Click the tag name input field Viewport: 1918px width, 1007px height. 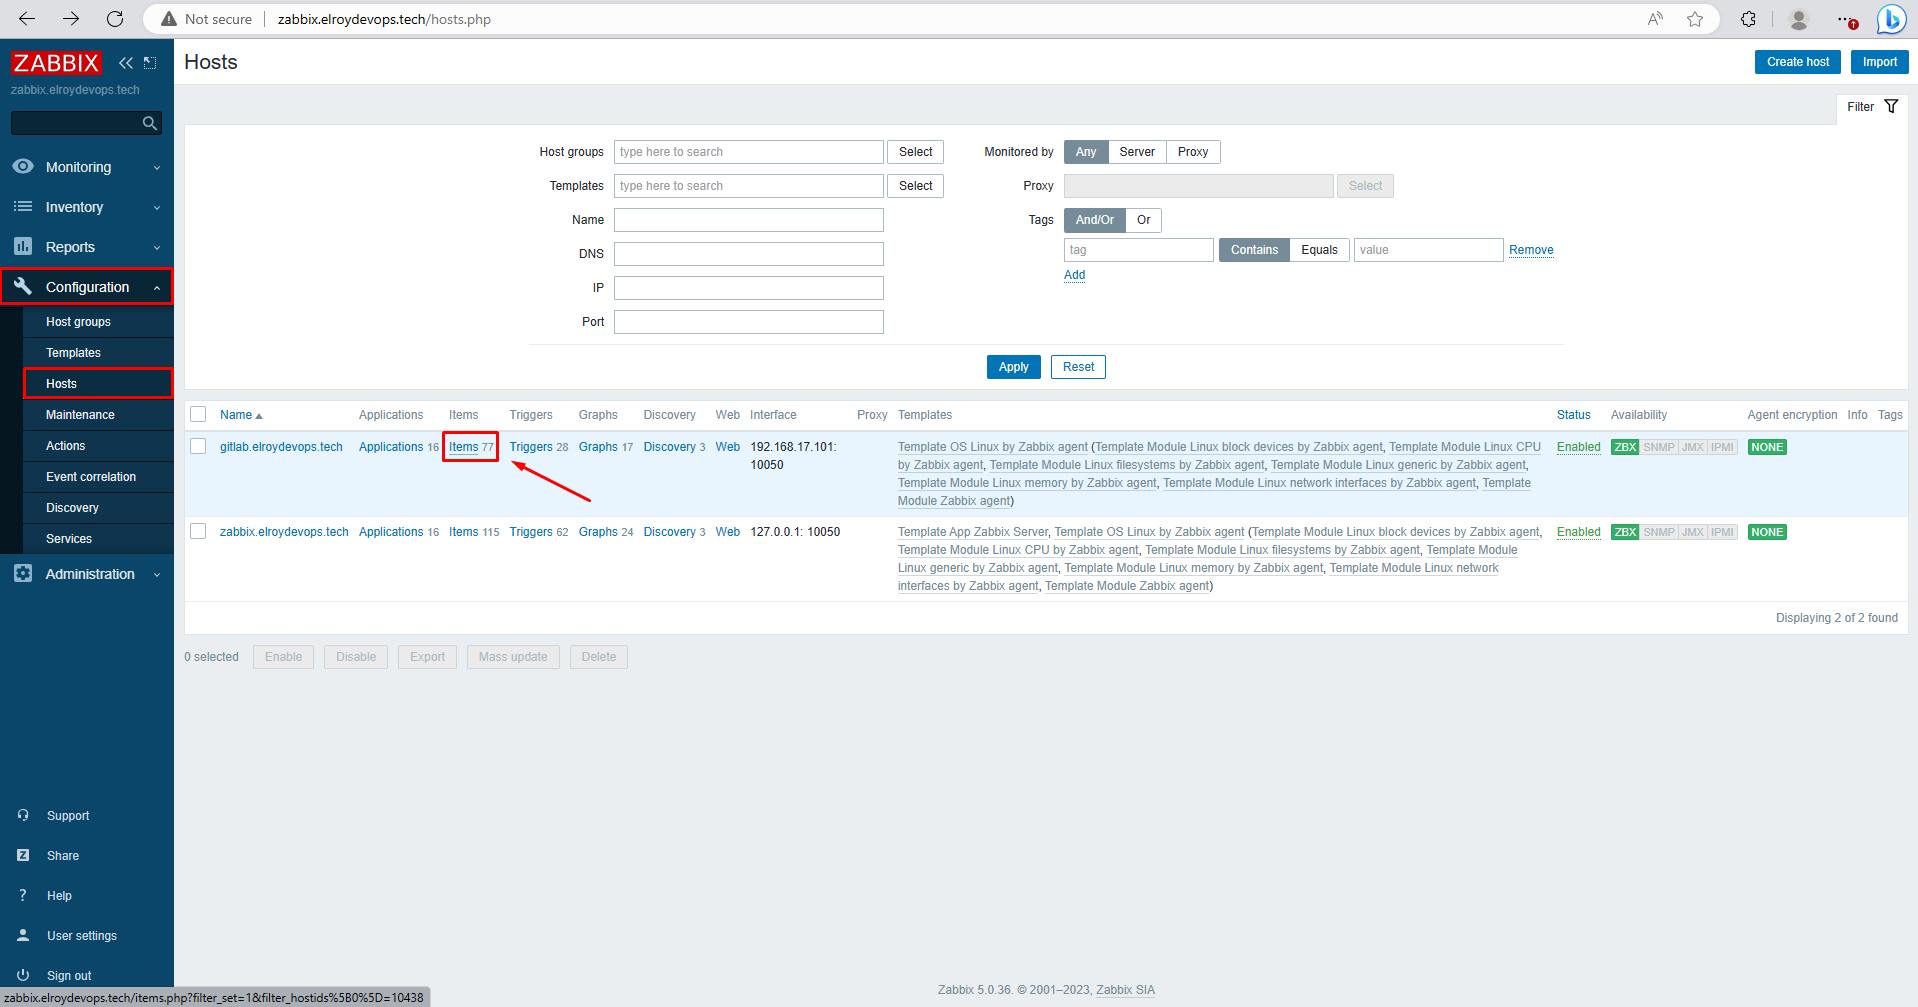point(1138,250)
